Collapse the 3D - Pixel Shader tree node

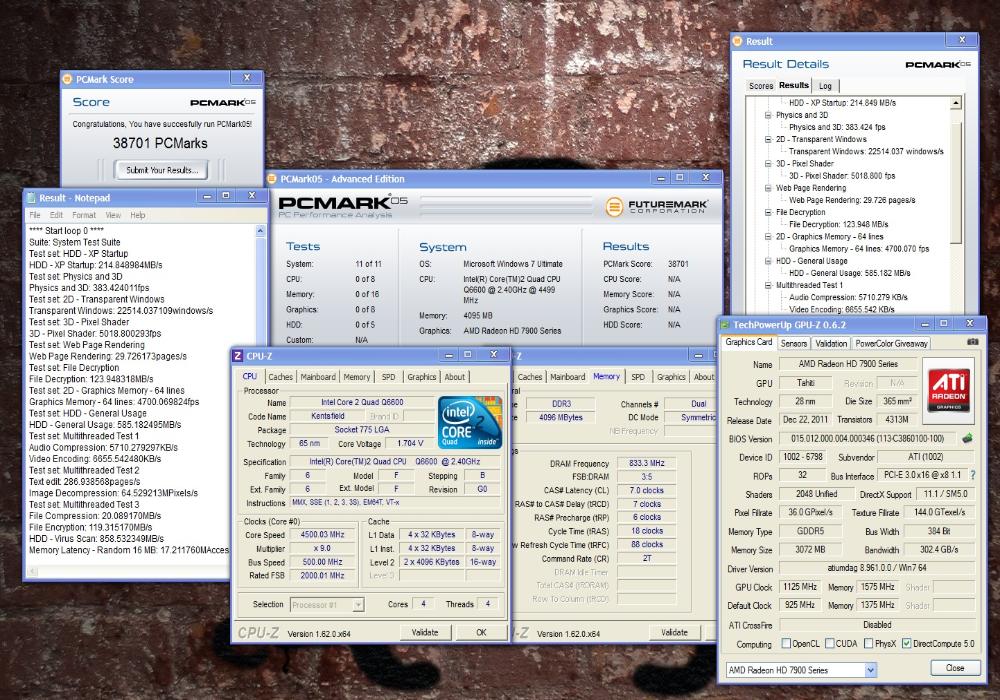(768, 163)
